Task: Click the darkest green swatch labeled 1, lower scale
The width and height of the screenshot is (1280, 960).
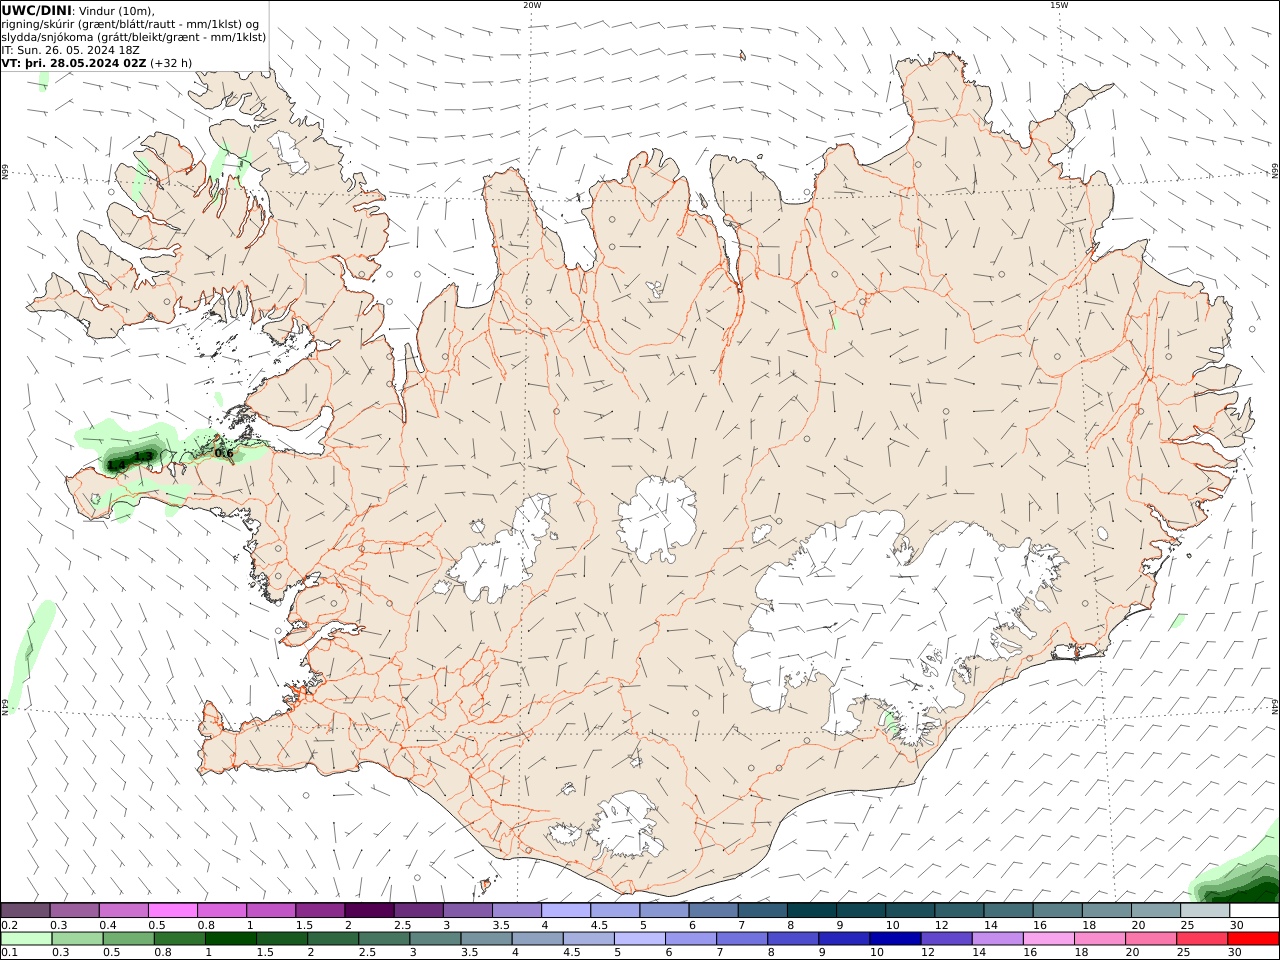Action: click(x=230, y=939)
